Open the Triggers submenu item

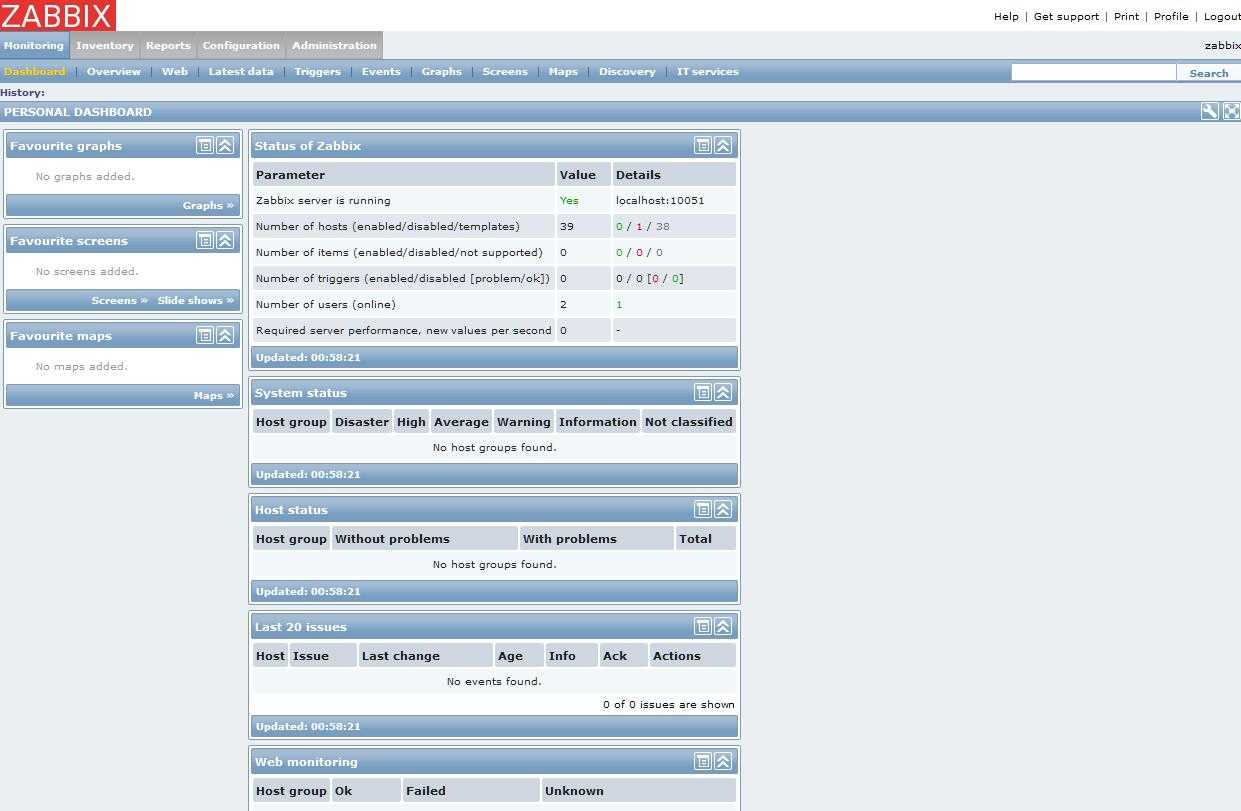point(318,71)
